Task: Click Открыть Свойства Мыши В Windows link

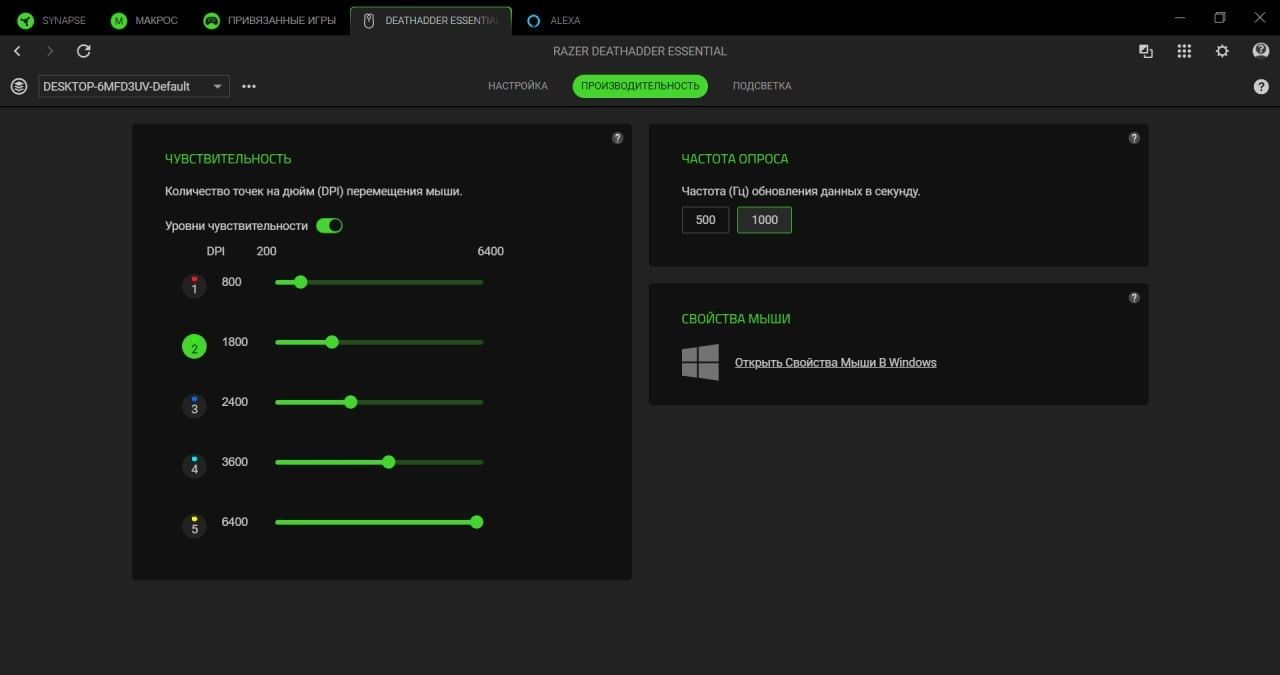Action: click(835, 363)
